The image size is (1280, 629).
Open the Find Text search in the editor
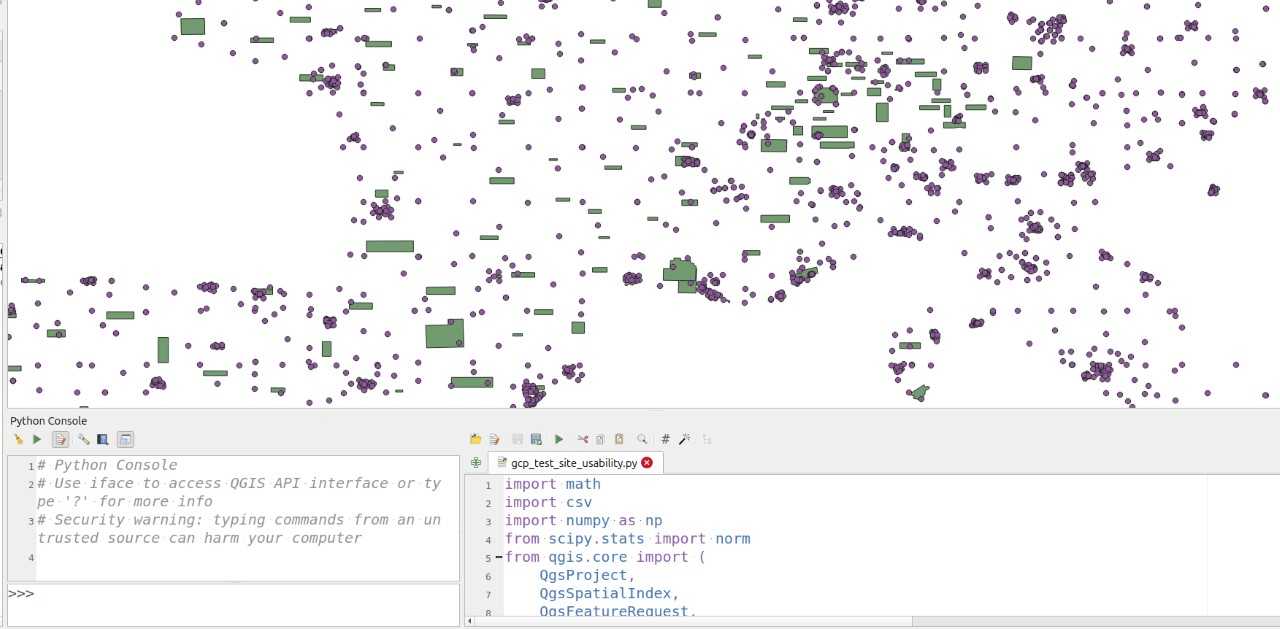641,438
